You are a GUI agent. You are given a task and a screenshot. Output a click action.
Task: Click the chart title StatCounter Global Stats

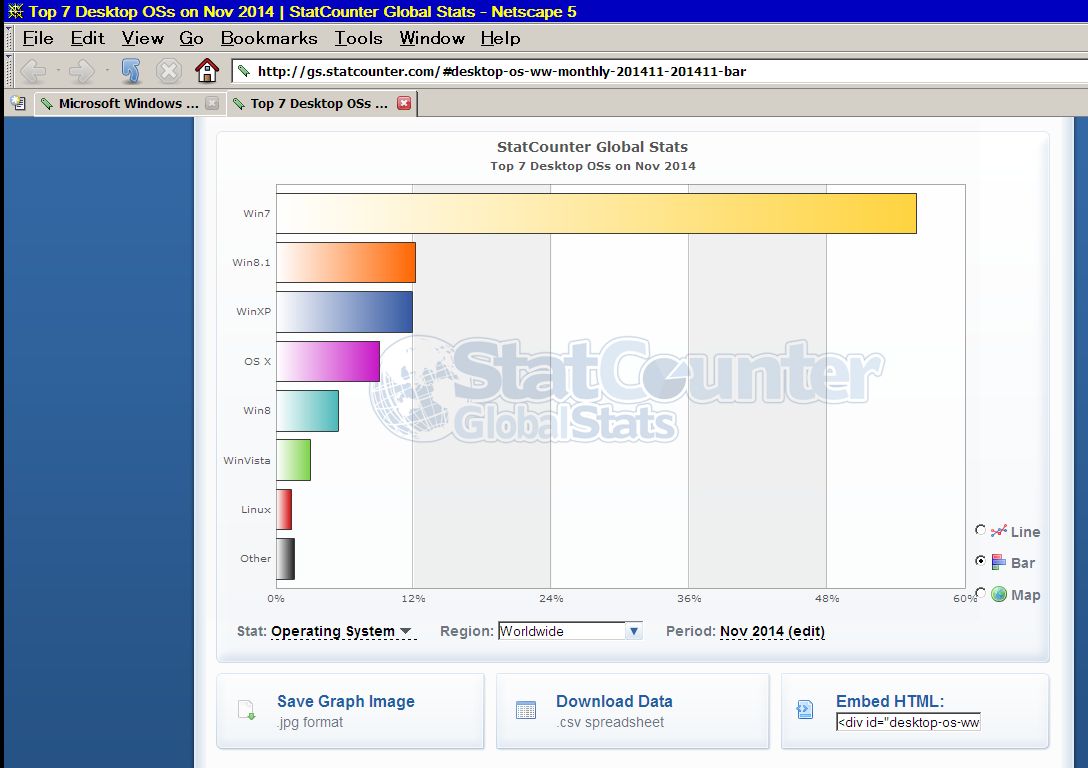(x=593, y=147)
